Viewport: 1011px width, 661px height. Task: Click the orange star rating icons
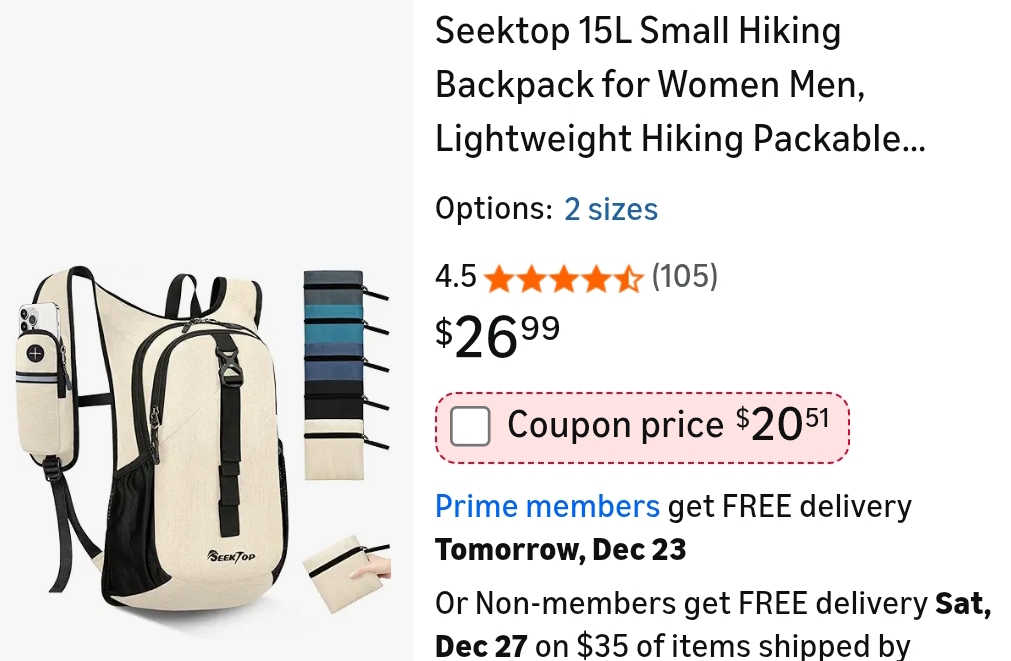pos(562,279)
